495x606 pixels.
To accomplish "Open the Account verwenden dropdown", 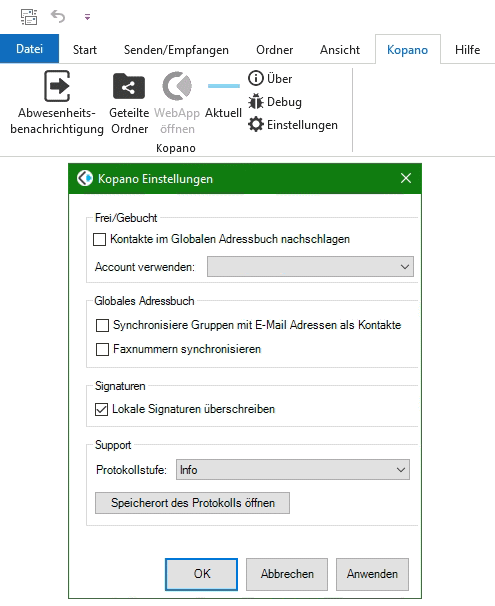I will [x=310, y=267].
